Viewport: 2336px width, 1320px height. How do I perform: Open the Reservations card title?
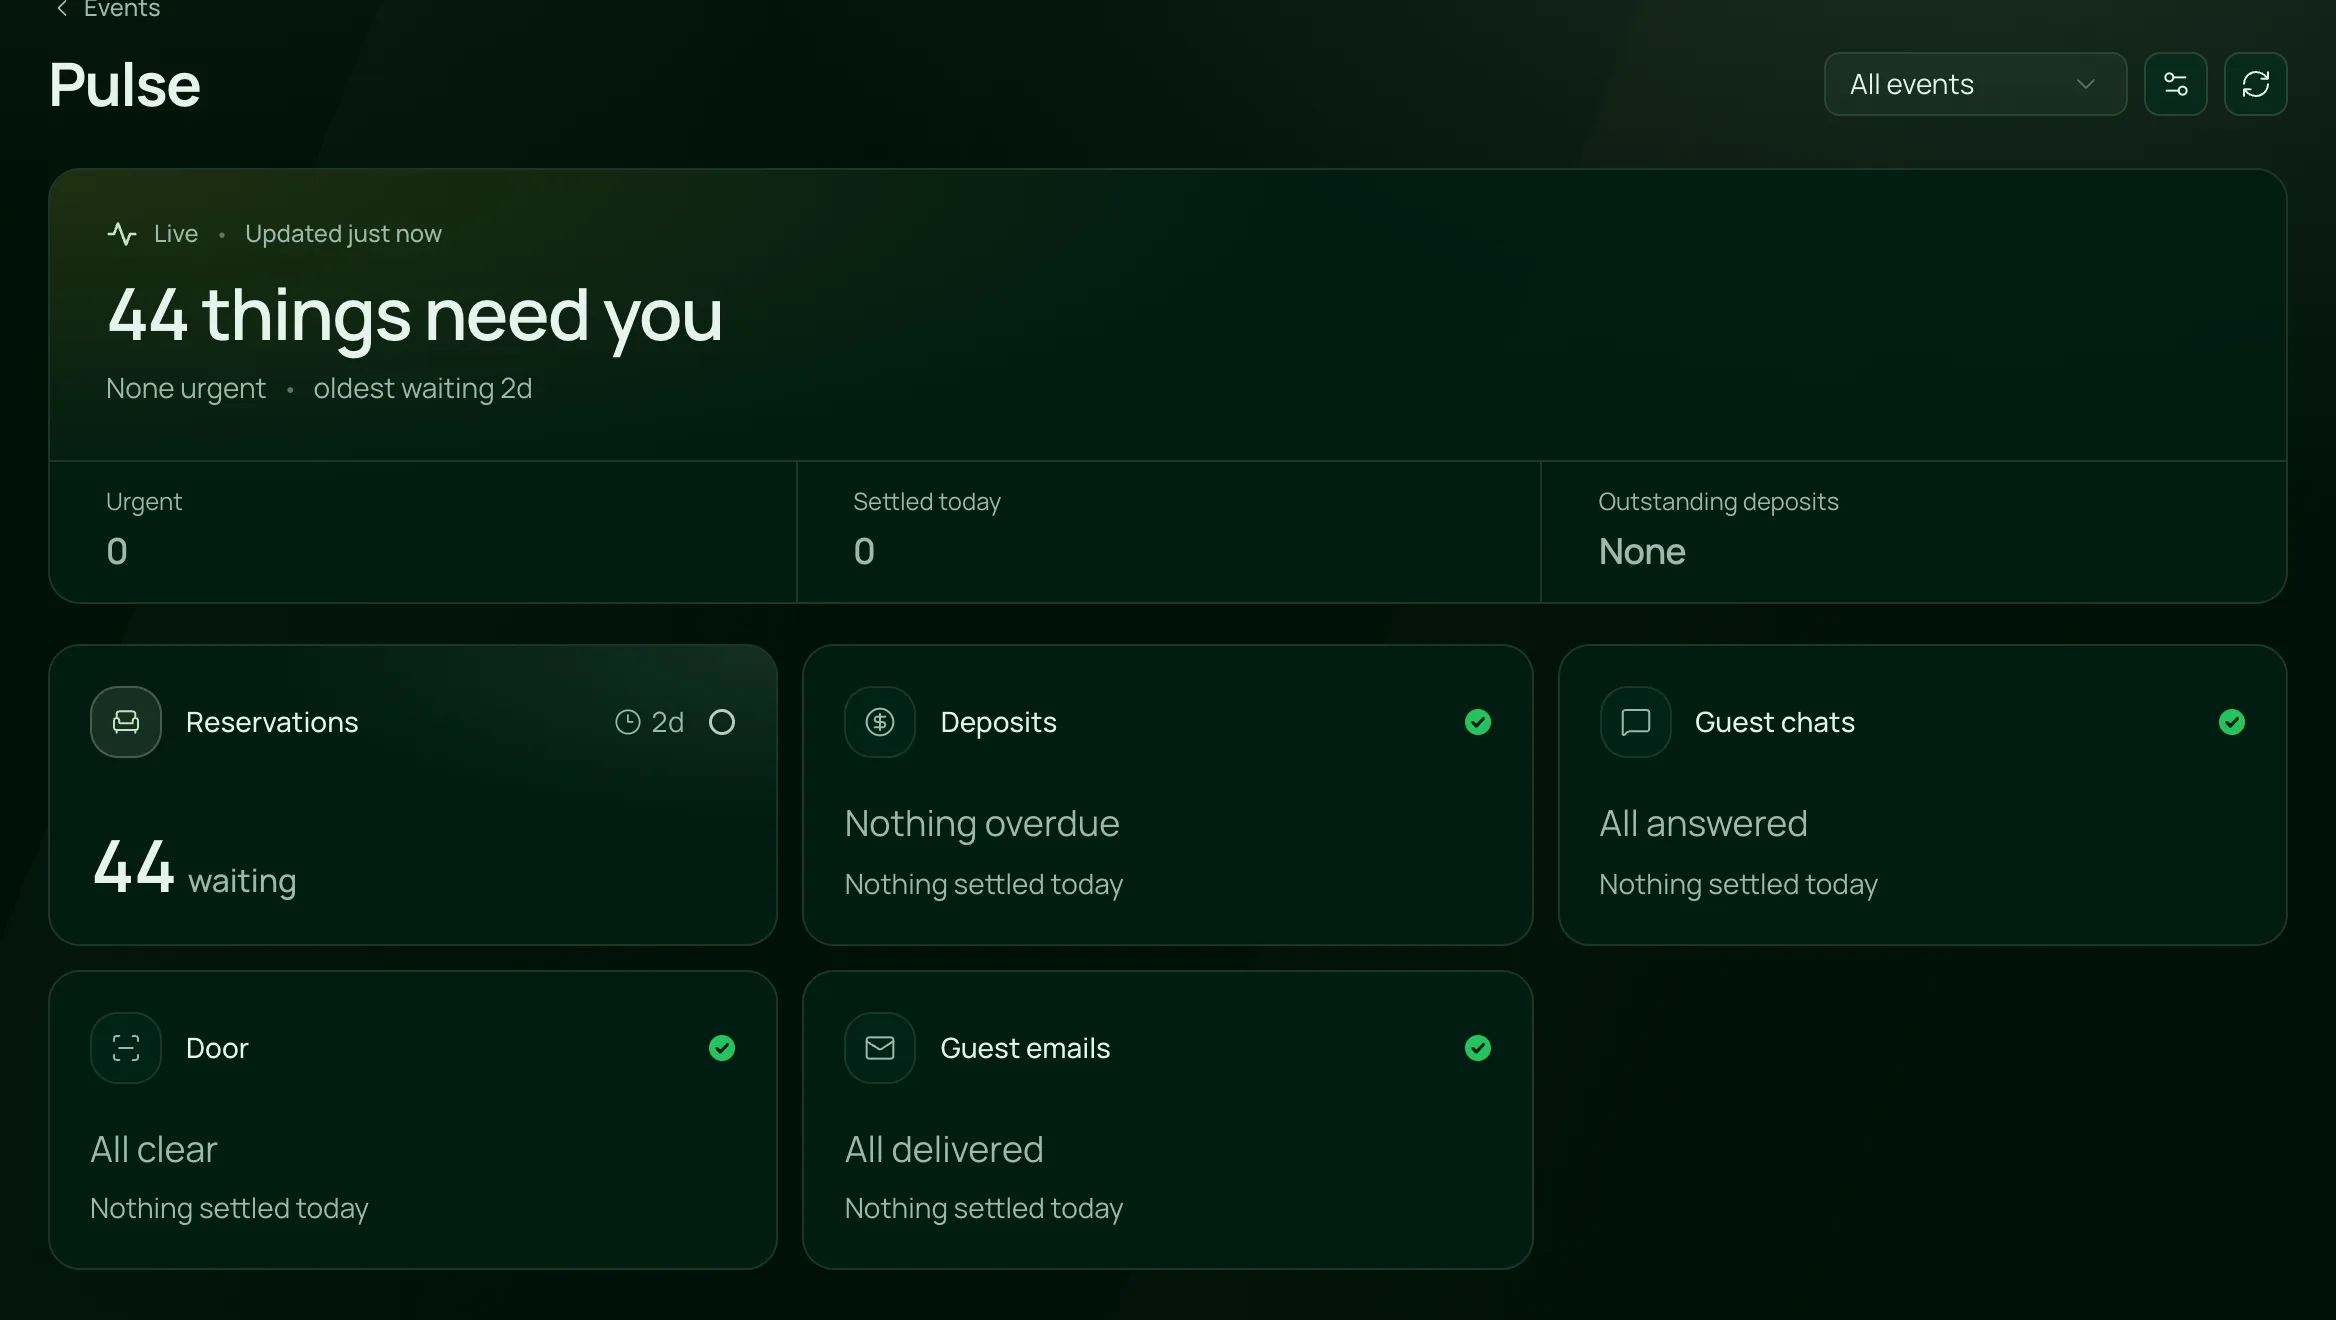click(272, 722)
